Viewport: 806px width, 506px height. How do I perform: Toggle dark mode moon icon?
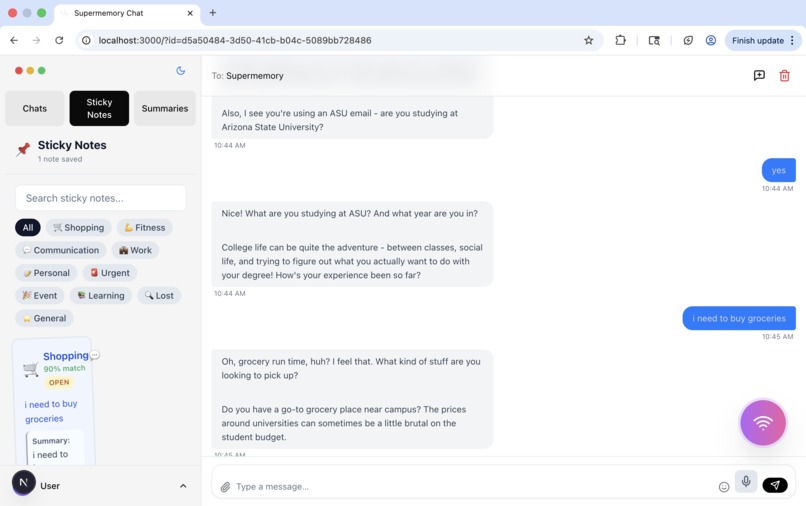[x=180, y=70]
